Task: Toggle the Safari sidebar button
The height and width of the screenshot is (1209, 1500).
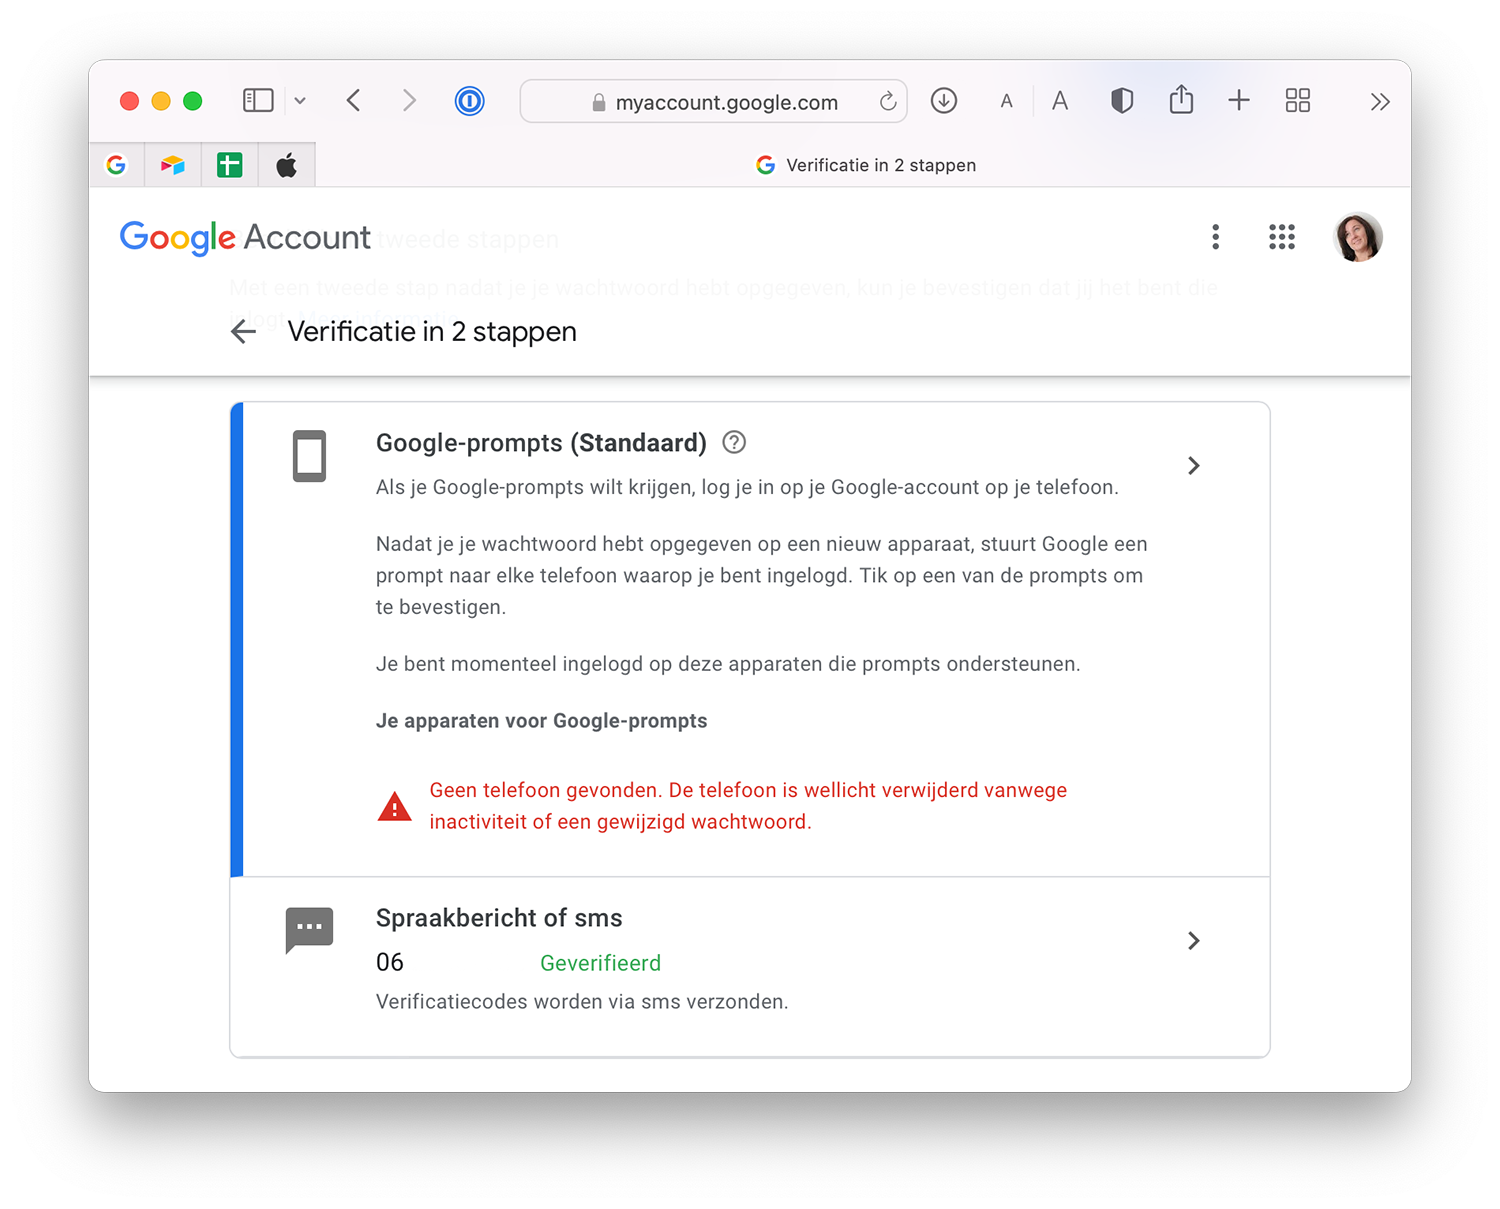Action: 258,101
